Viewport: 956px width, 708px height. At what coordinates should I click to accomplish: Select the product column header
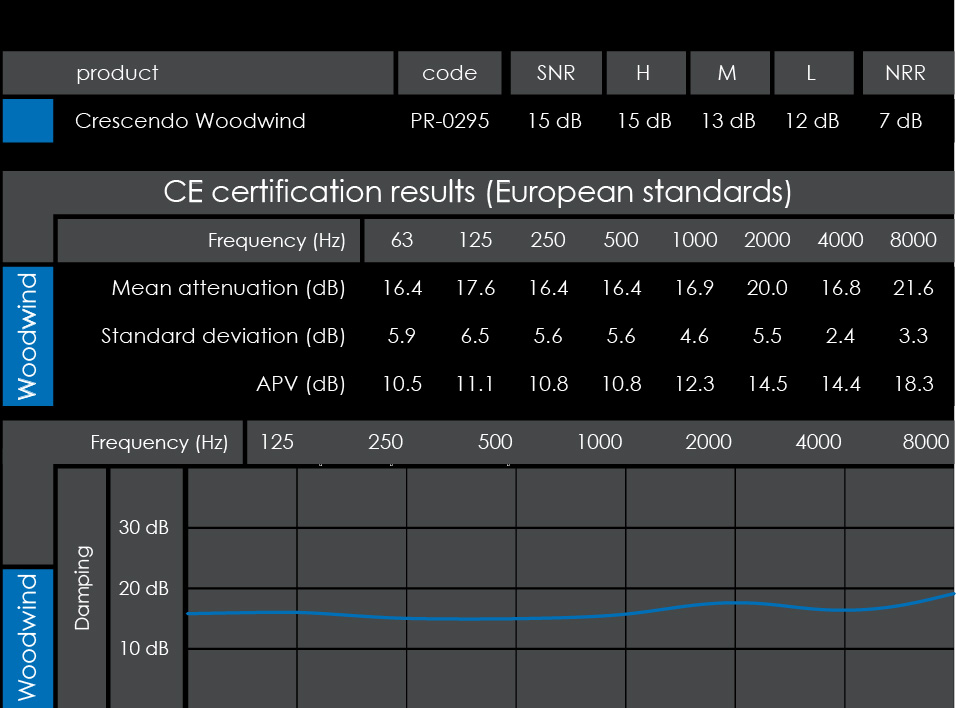(x=198, y=73)
